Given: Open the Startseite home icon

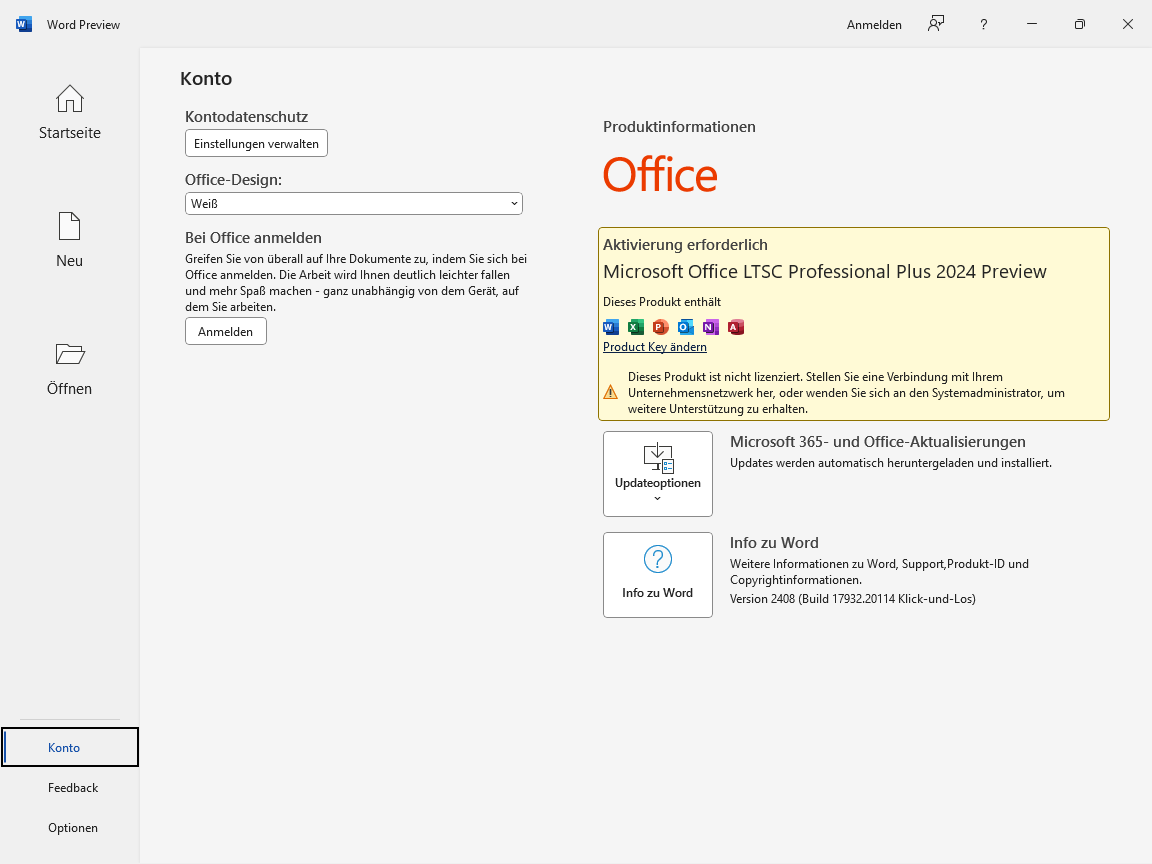Looking at the screenshot, I should click(69, 100).
